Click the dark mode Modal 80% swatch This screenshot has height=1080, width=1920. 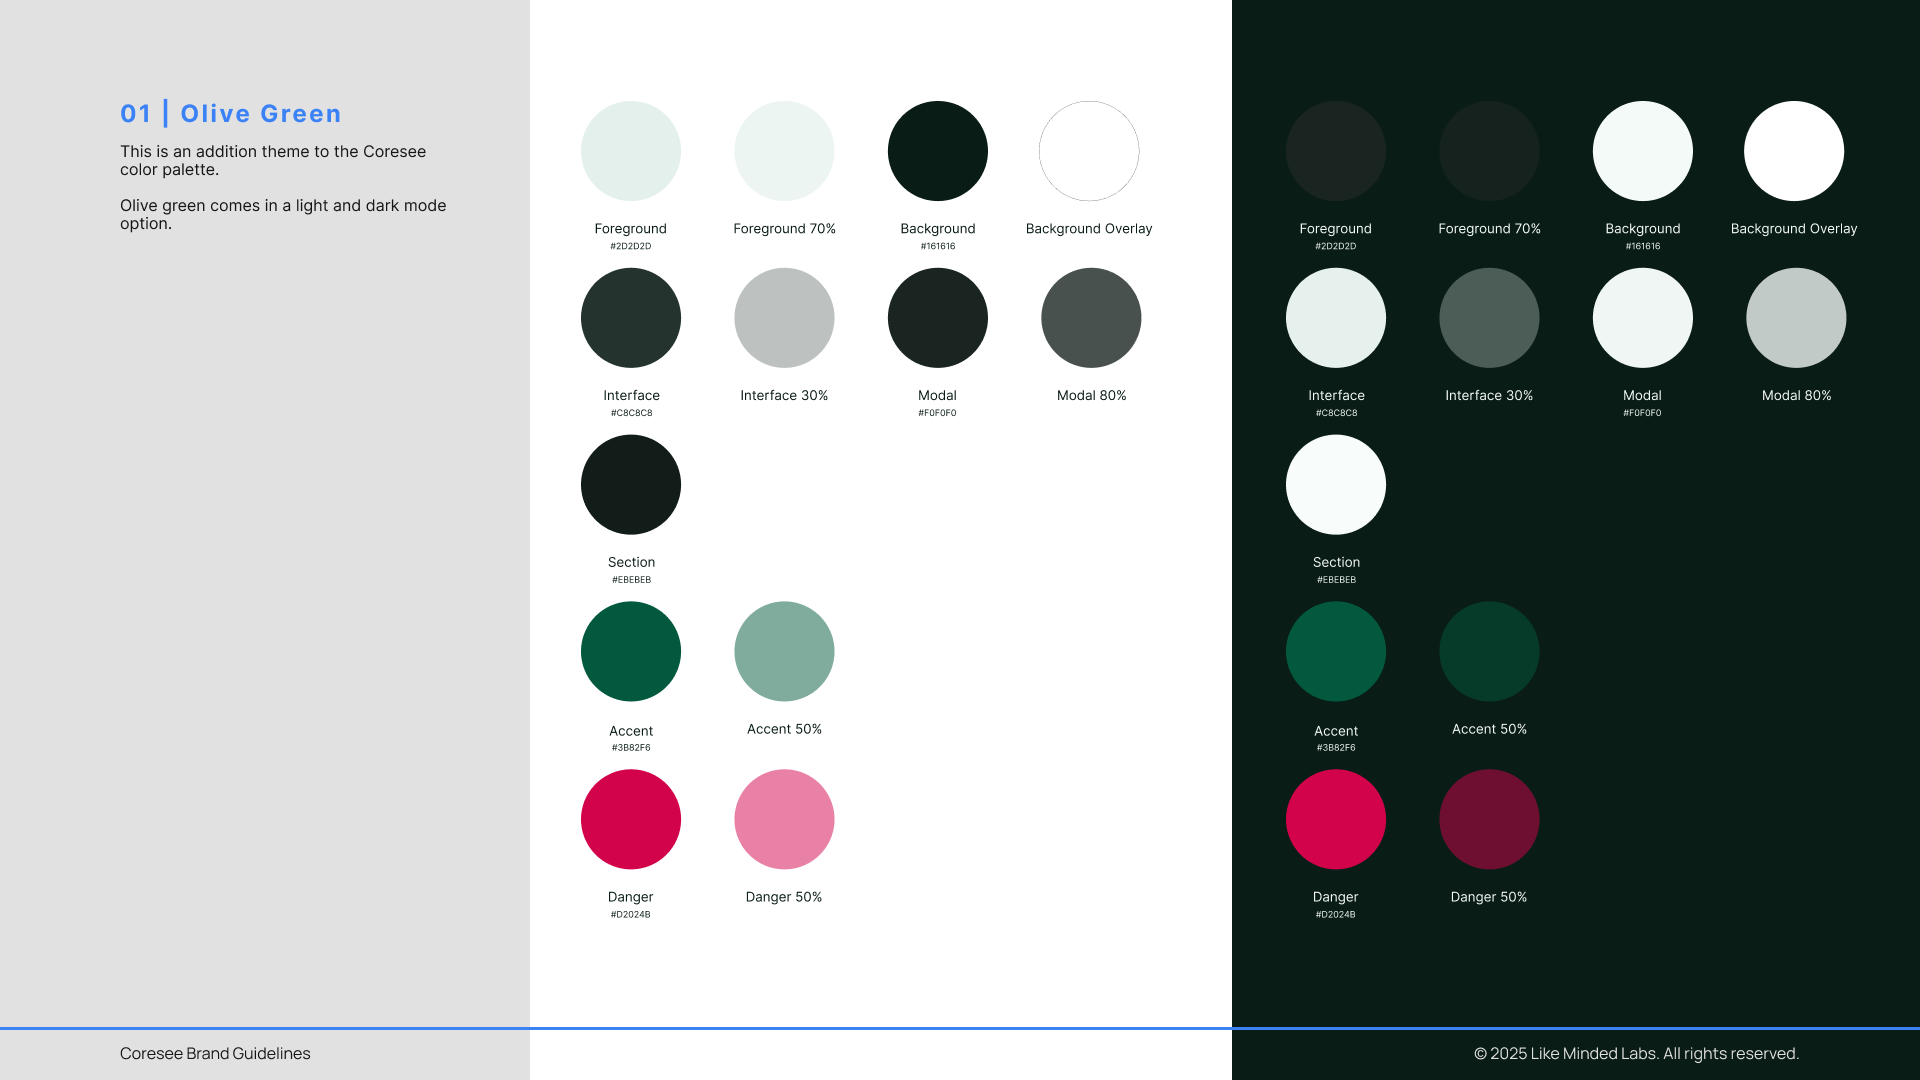click(1796, 318)
